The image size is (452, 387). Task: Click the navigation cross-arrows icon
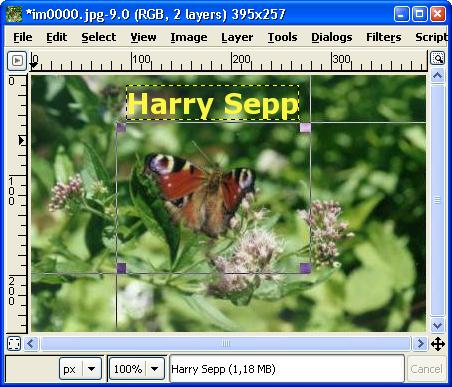coord(438,344)
